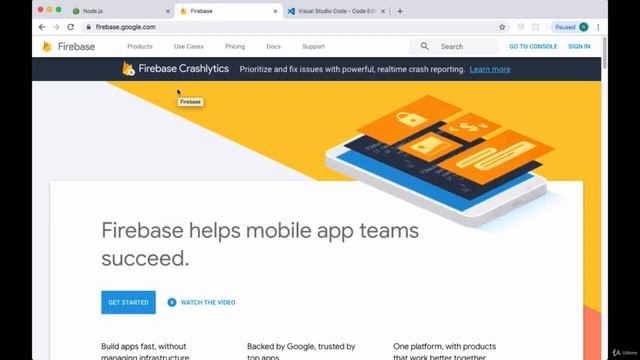The image size is (640, 360).
Task: Click WATCH THE VIDEO link
Action: (x=208, y=302)
